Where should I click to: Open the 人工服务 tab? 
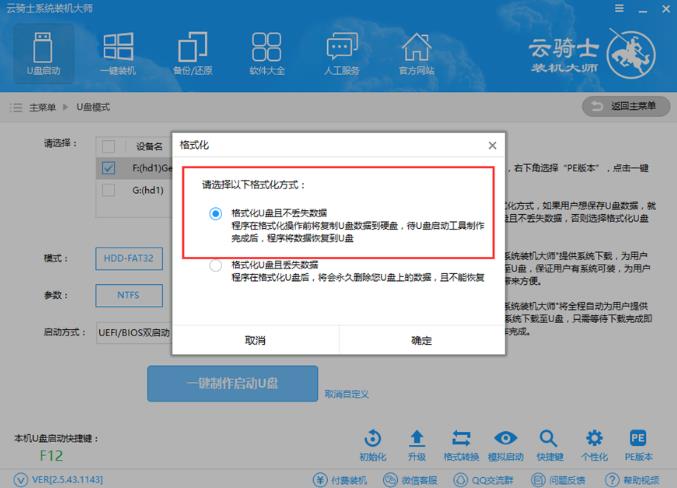(x=342, y=54)
